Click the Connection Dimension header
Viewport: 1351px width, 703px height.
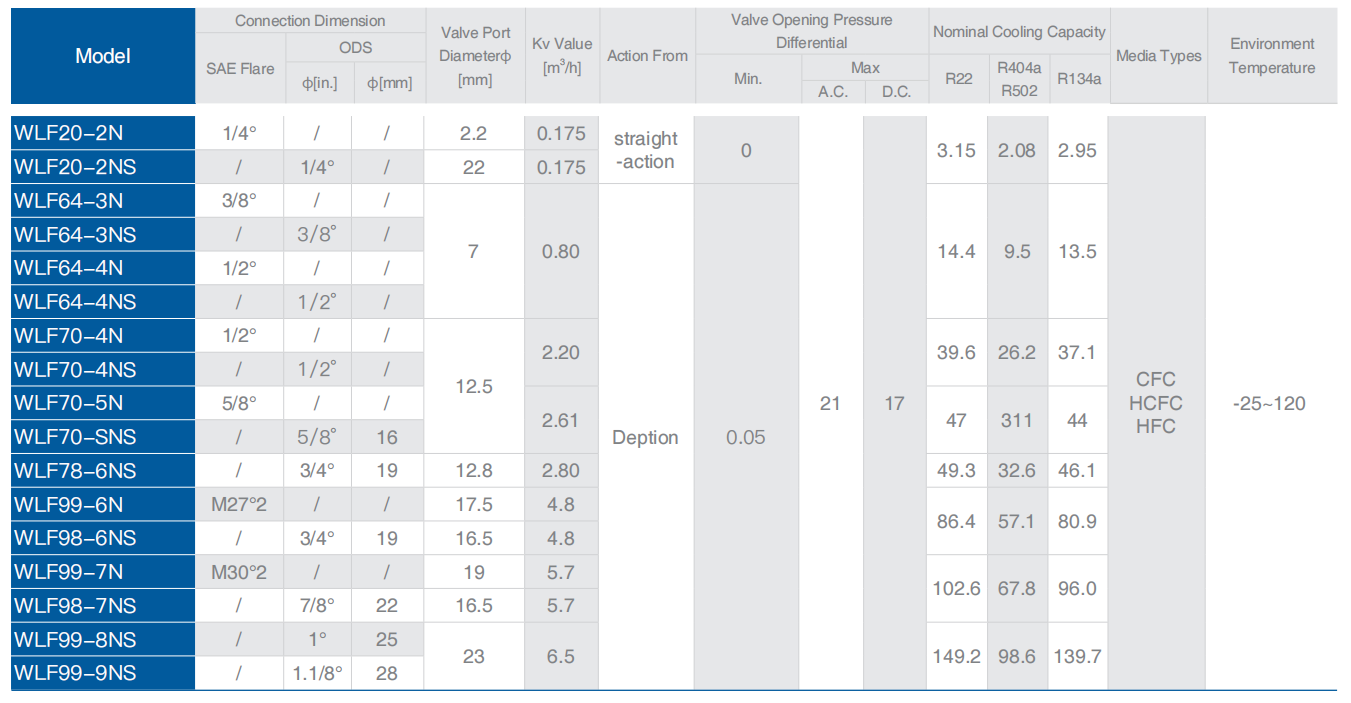309,20
